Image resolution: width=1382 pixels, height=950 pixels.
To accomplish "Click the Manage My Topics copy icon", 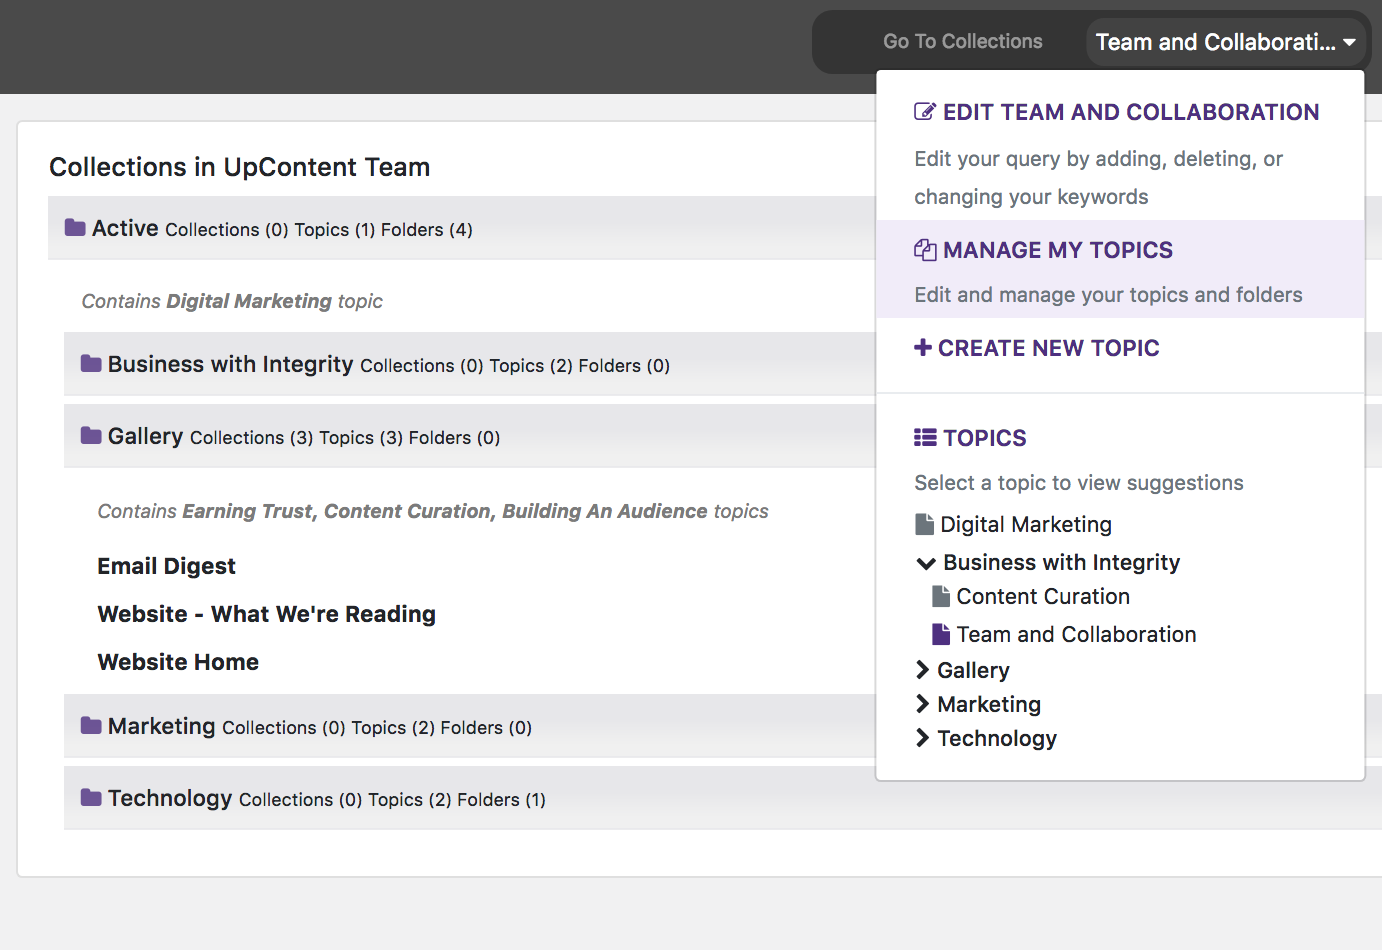I will point(925,250).
